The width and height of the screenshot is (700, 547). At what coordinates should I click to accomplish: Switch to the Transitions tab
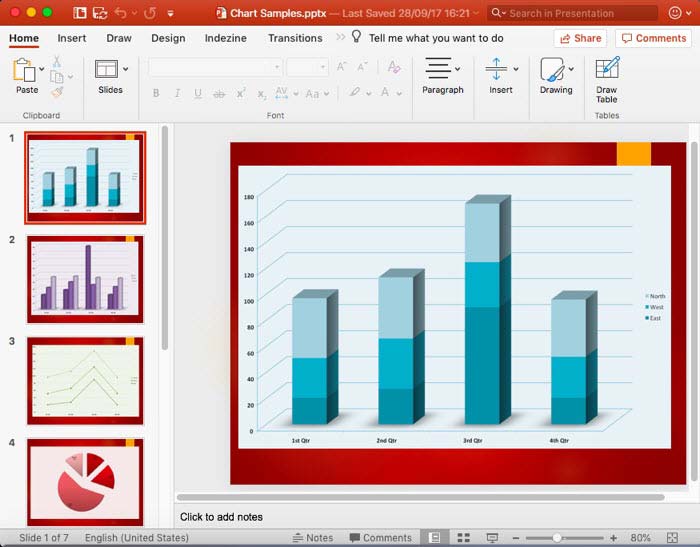(295, 38)
